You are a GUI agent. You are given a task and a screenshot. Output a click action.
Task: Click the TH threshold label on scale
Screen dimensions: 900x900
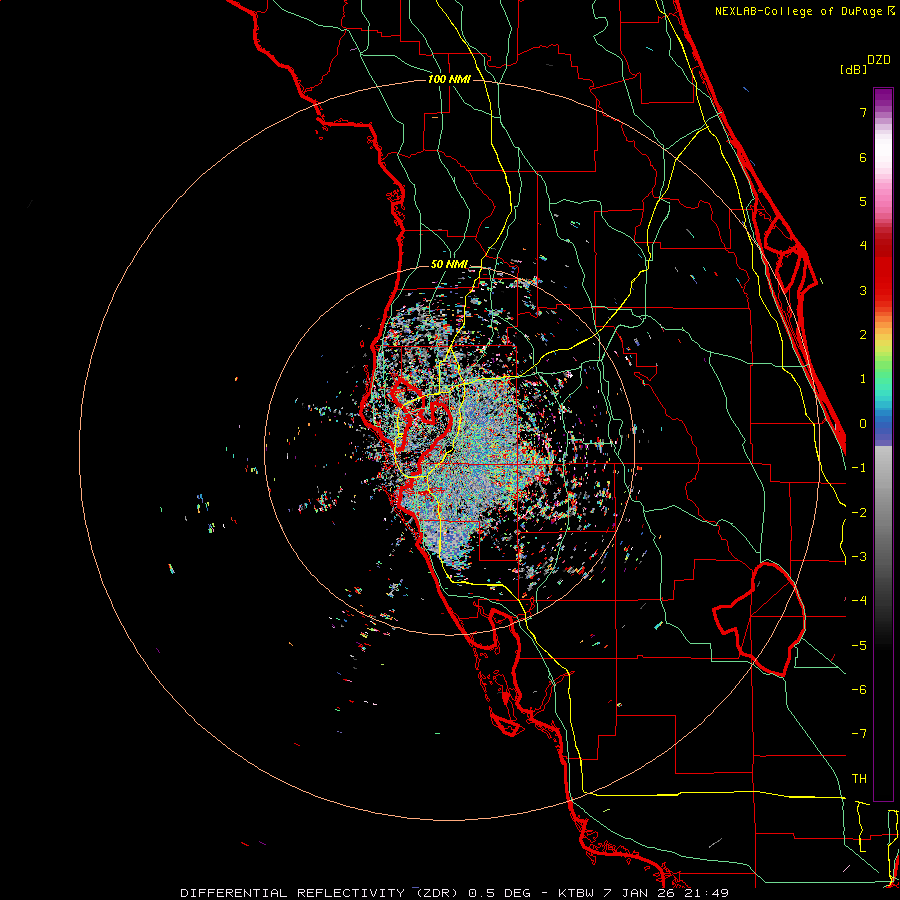(859, 779)
